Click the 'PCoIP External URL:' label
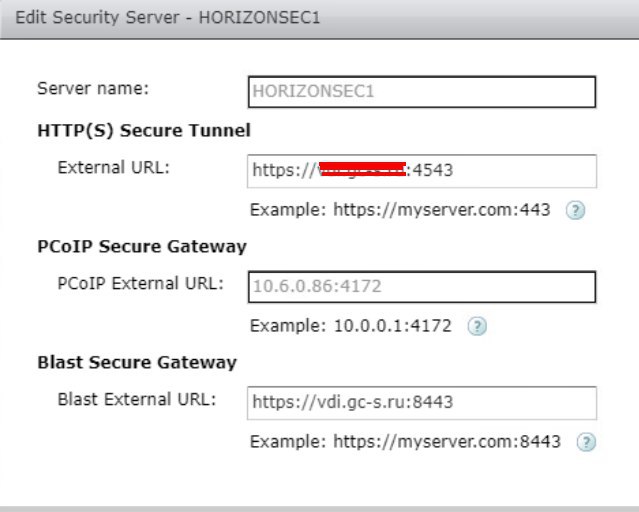Viewport: 639px width, 512px height. (141, 283)
